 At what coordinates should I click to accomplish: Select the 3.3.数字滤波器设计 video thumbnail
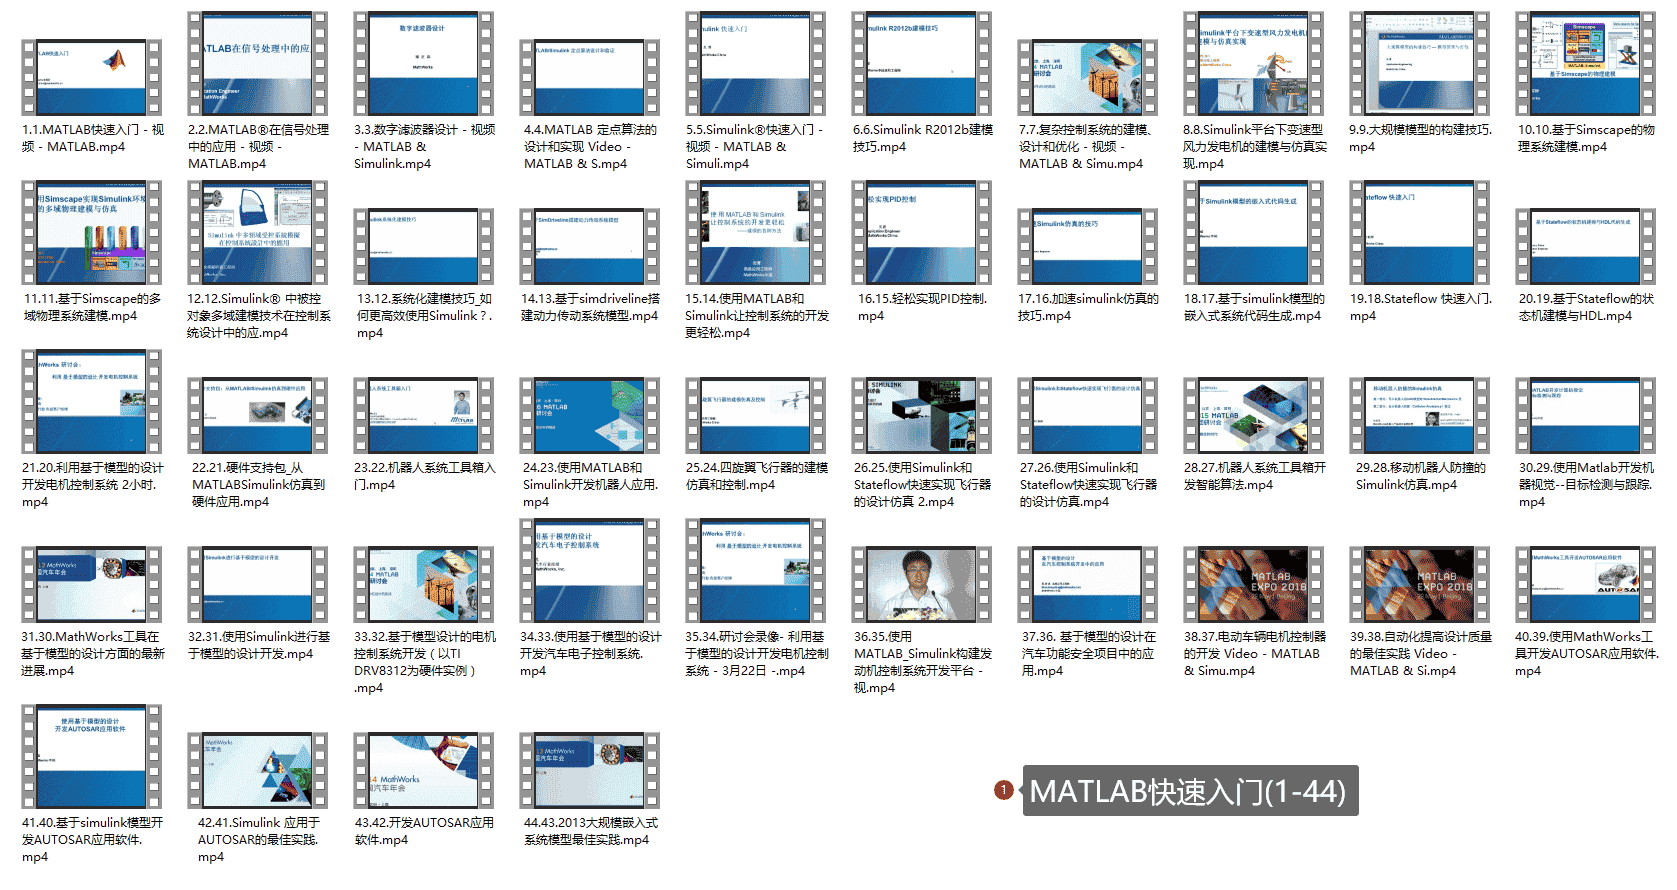tap(423, 63)
